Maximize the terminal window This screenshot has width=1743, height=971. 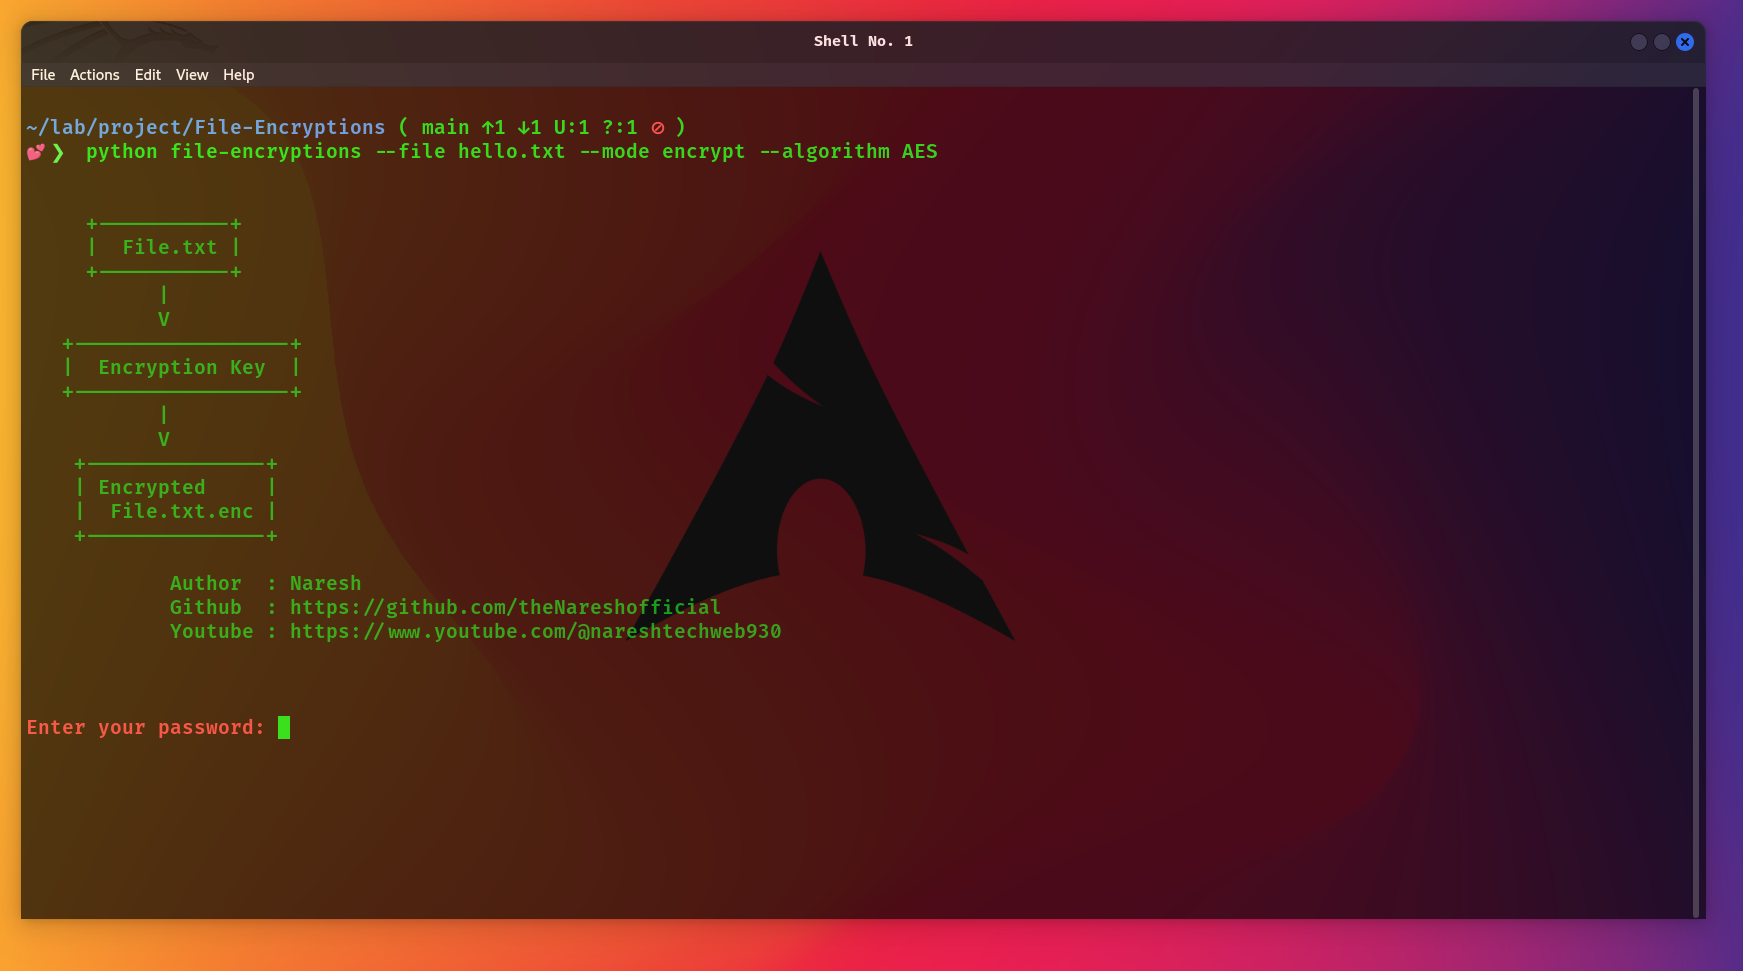(1662, 42)
